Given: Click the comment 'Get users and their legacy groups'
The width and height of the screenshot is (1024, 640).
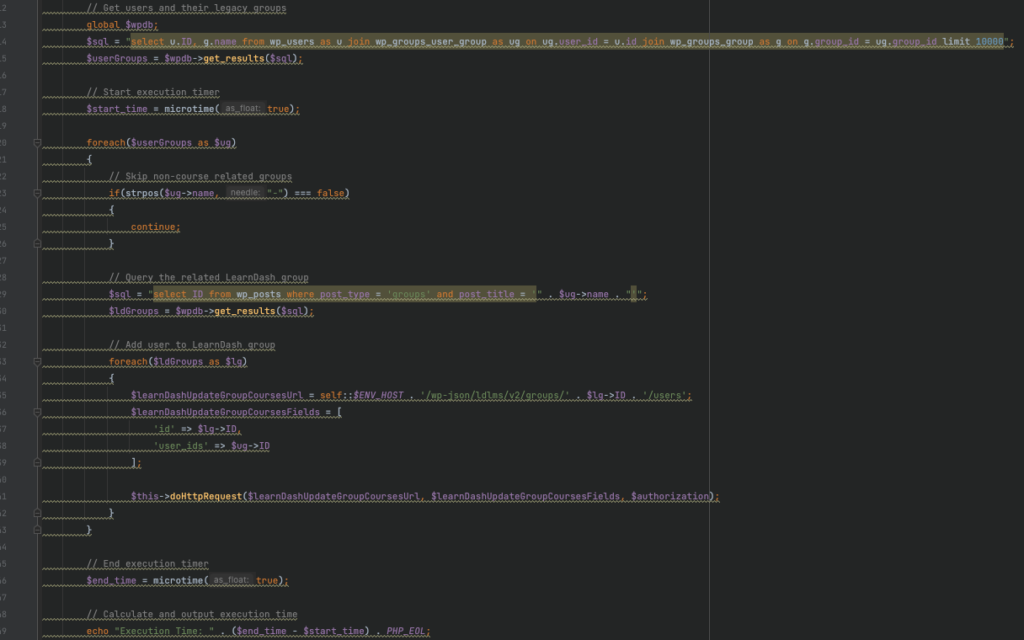Looking at the screenshot, I should (187, 8).
